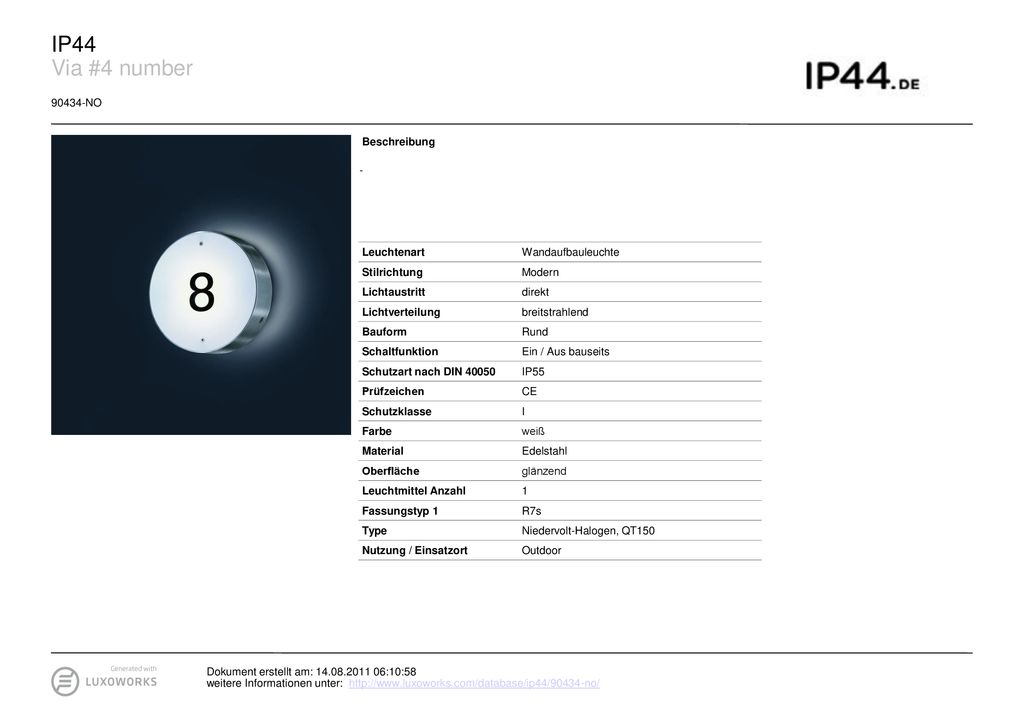The height and width of the screenshot is (724, 1024).
Task: Click the 'Schaltfunktion' label
Action: pos(400,351)
